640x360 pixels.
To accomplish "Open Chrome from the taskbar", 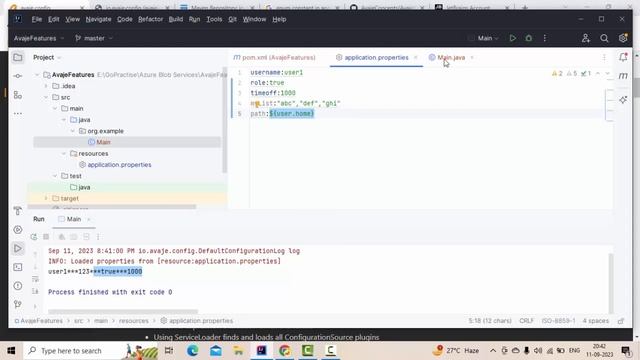I will click(x=285, y=351).
